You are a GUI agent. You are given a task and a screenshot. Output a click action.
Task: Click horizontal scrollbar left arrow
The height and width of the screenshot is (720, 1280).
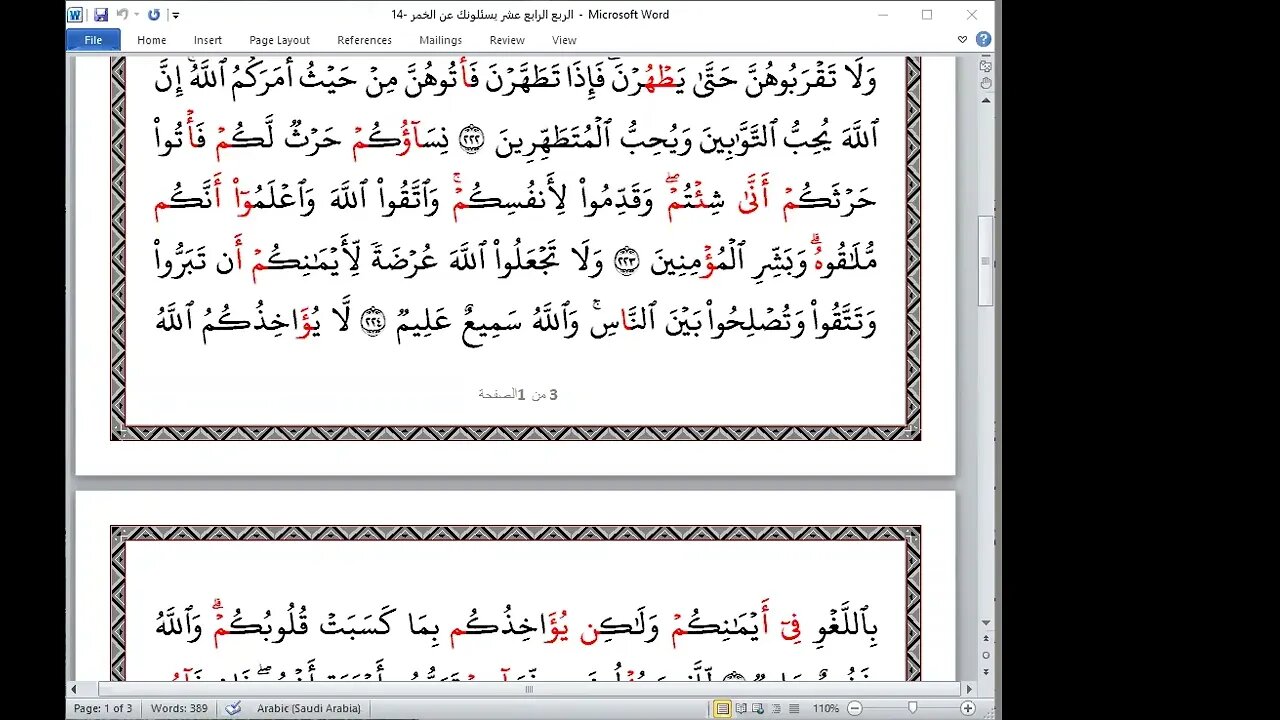(x=73, y=689)
